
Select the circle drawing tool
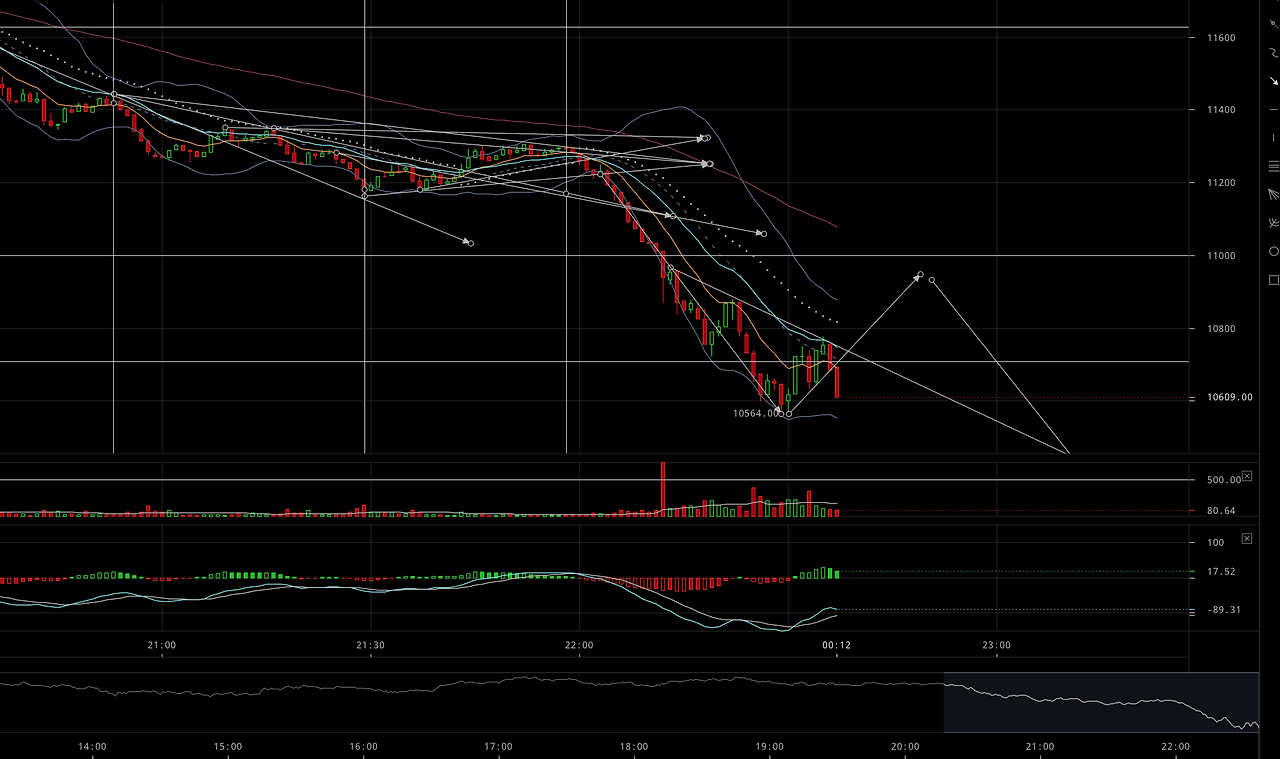pyautogui.click(x=1274, y=251)
